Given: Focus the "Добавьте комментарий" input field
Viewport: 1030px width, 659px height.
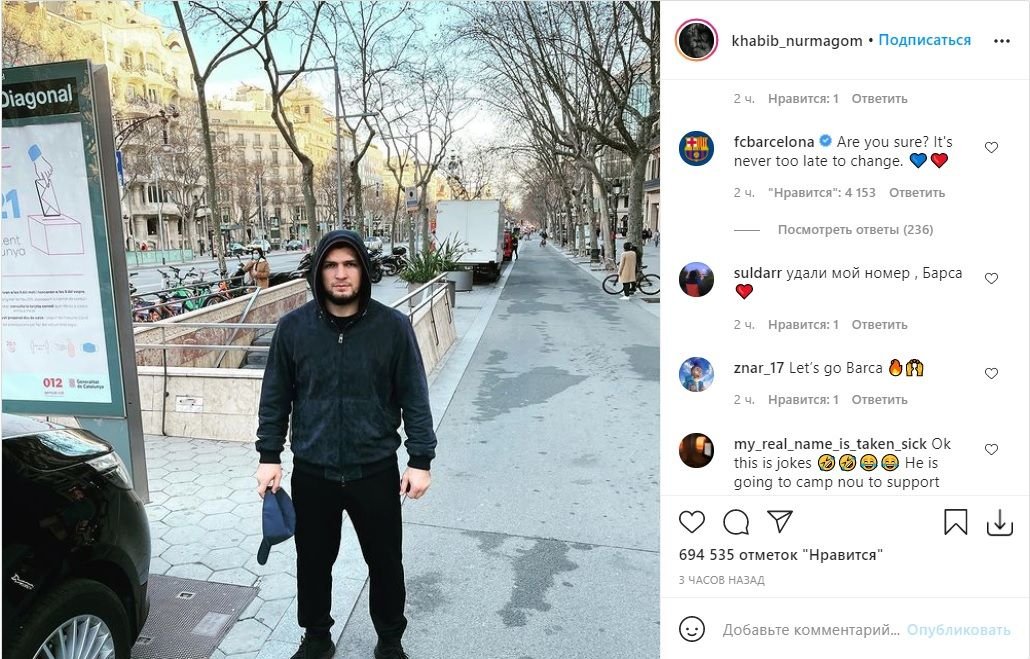Looking at the screenshot, I should [811, 630].
